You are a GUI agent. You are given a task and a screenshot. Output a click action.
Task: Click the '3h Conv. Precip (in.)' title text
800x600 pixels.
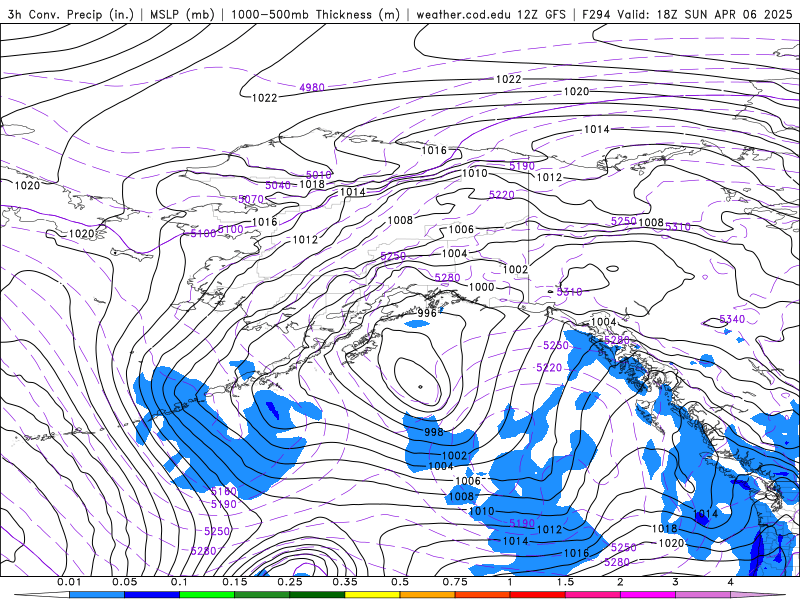point(71,14)
